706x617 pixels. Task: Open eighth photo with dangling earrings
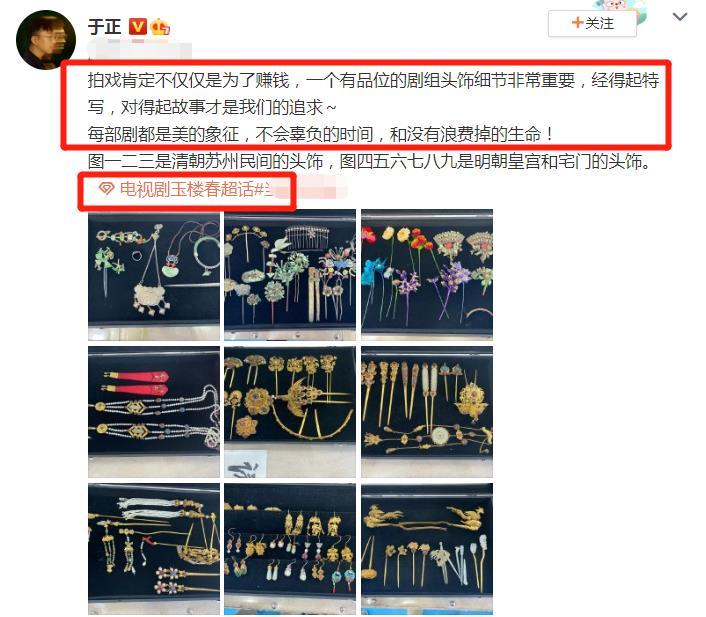290,549
